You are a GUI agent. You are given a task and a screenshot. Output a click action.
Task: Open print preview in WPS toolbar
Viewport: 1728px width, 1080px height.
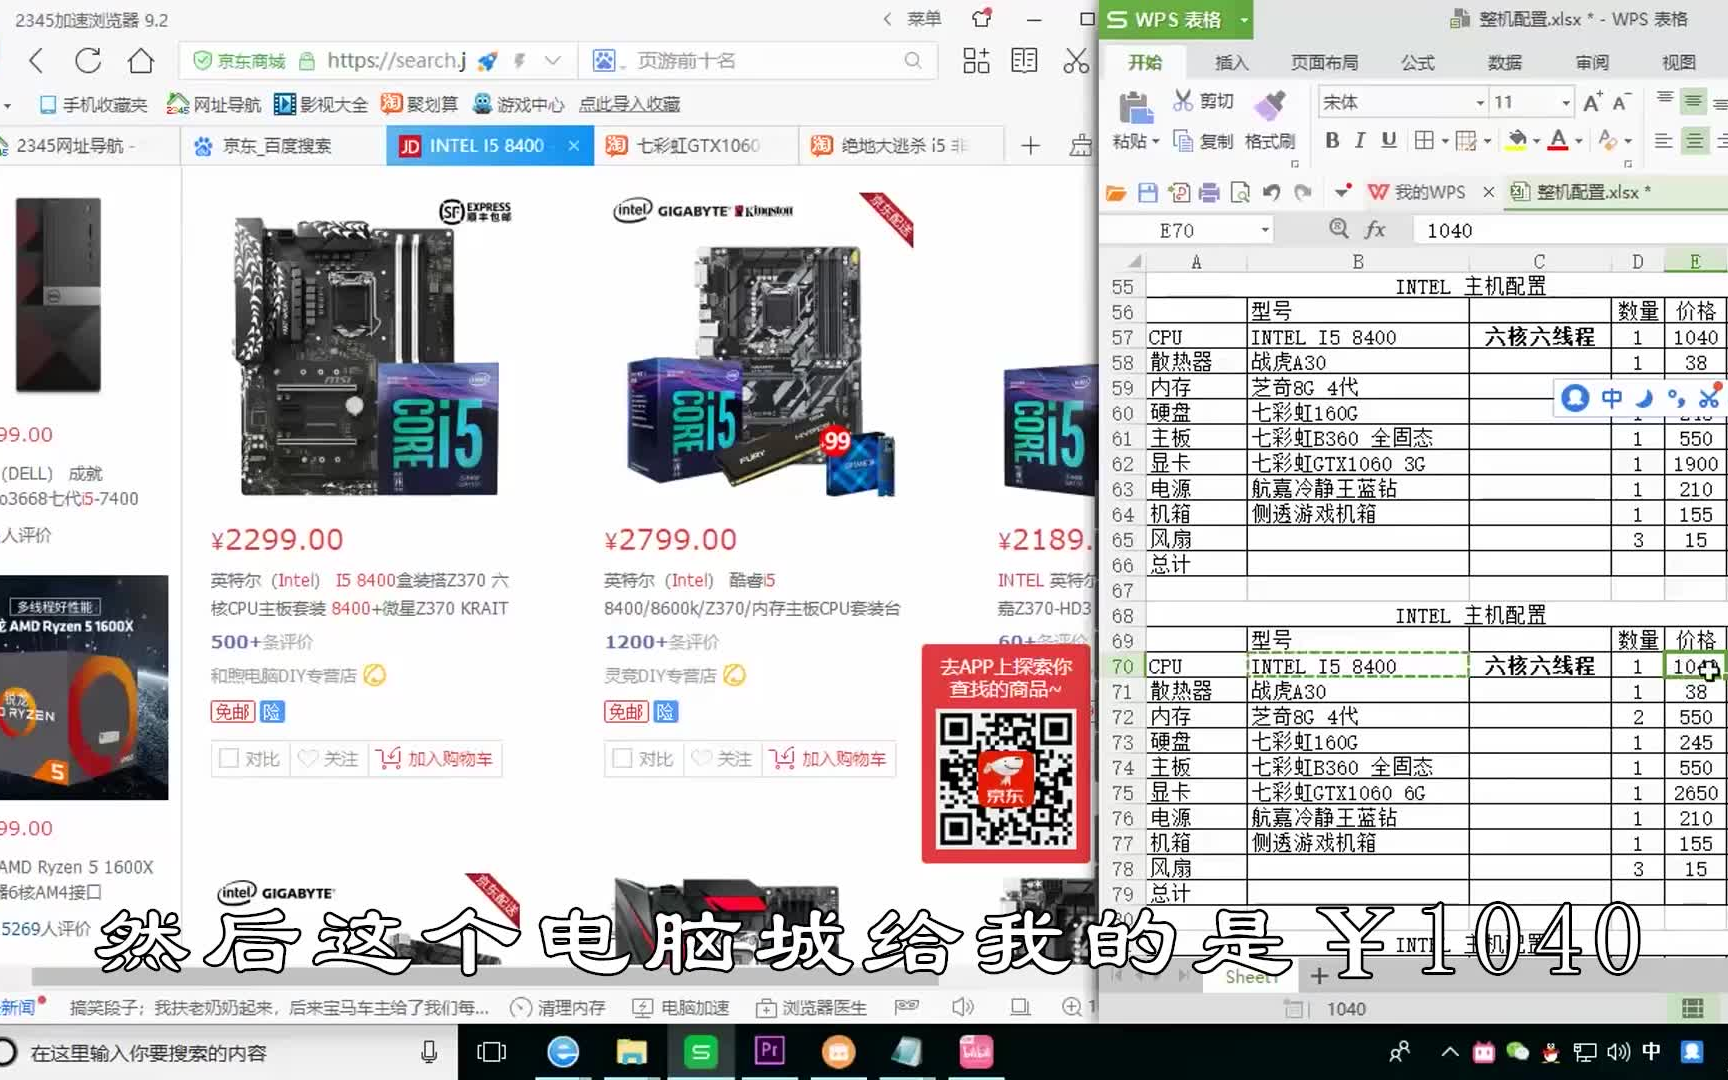(1240, 192)
